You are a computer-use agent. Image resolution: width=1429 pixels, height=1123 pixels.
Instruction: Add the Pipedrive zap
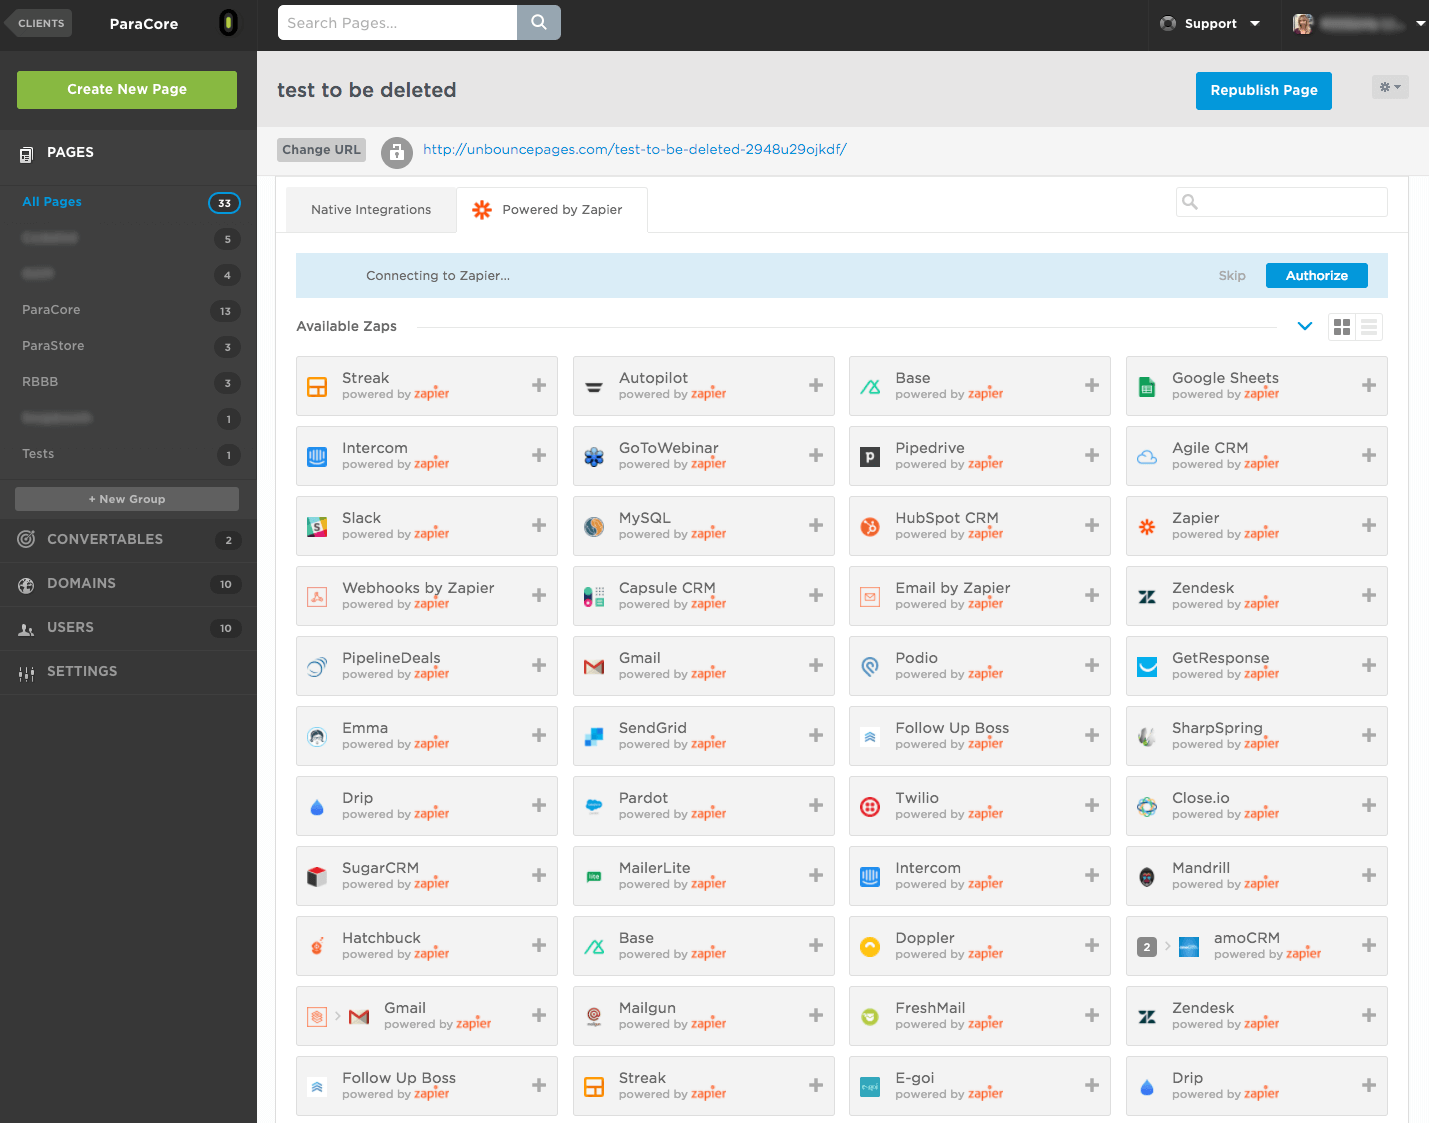tap(1091, 455)
